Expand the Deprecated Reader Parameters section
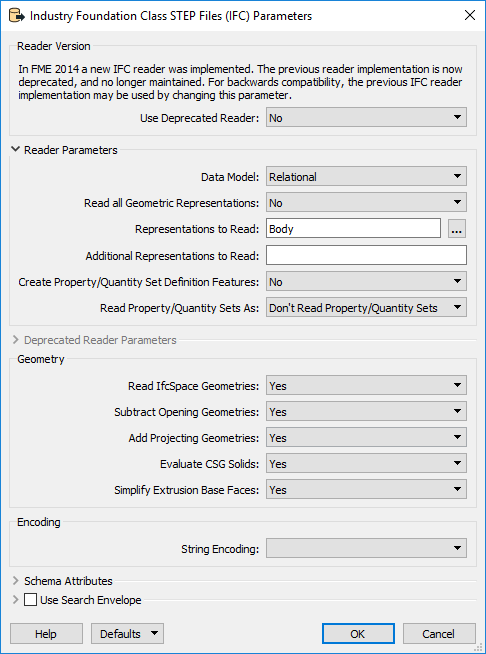Image resolution: width=486 pixels, height=654 pixels. click(x=16, y=340)
